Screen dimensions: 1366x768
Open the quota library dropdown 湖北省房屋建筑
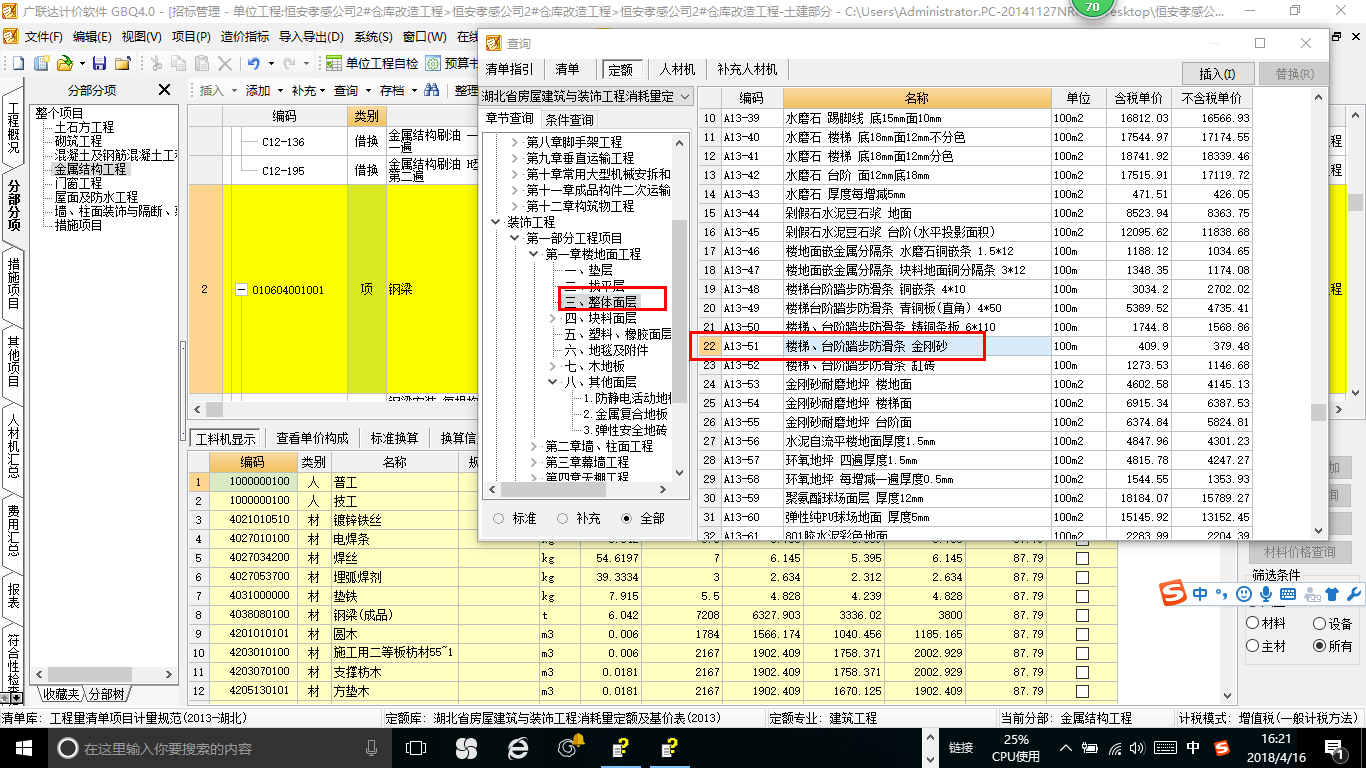(x=586, y=96)
